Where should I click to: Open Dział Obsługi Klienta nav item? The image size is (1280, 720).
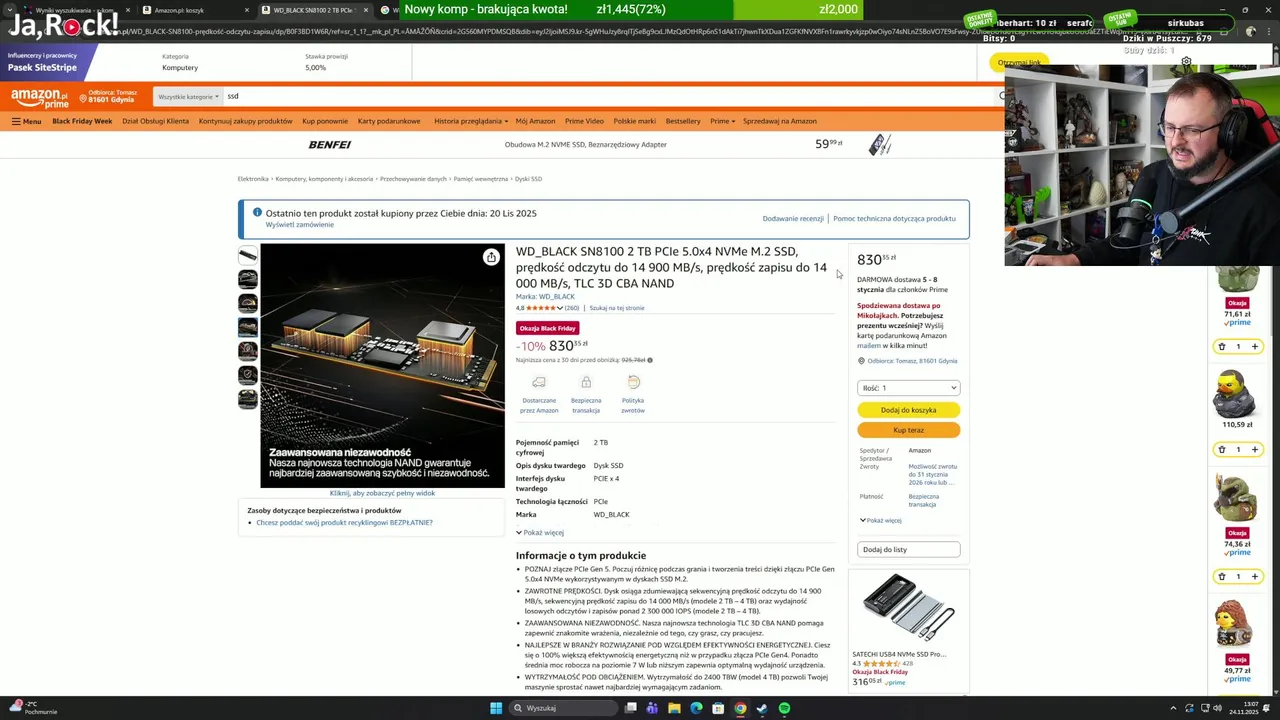coord(155,121)
